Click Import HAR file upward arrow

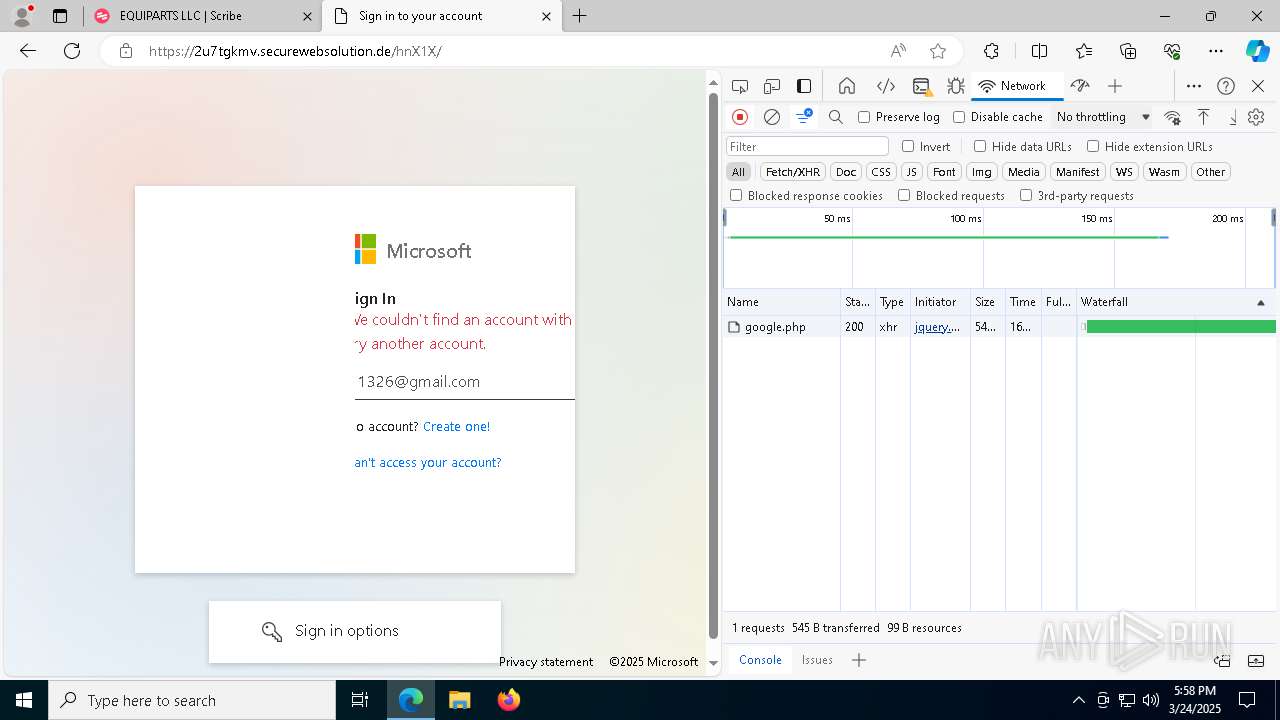coord(1204,117)
